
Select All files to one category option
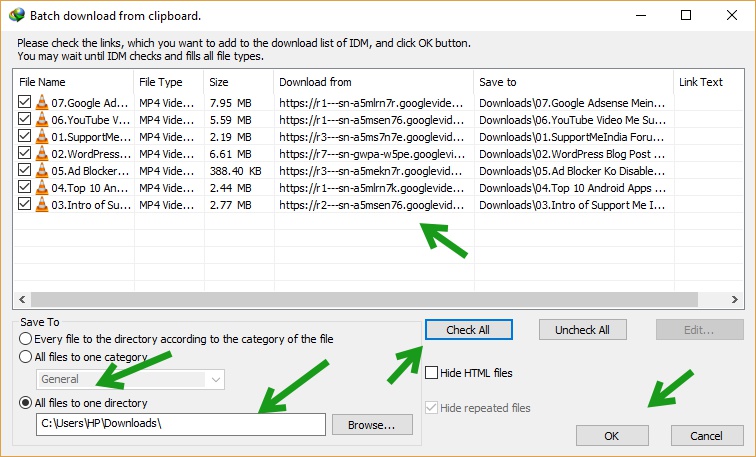pyautogui.click(x=26, y=357)
